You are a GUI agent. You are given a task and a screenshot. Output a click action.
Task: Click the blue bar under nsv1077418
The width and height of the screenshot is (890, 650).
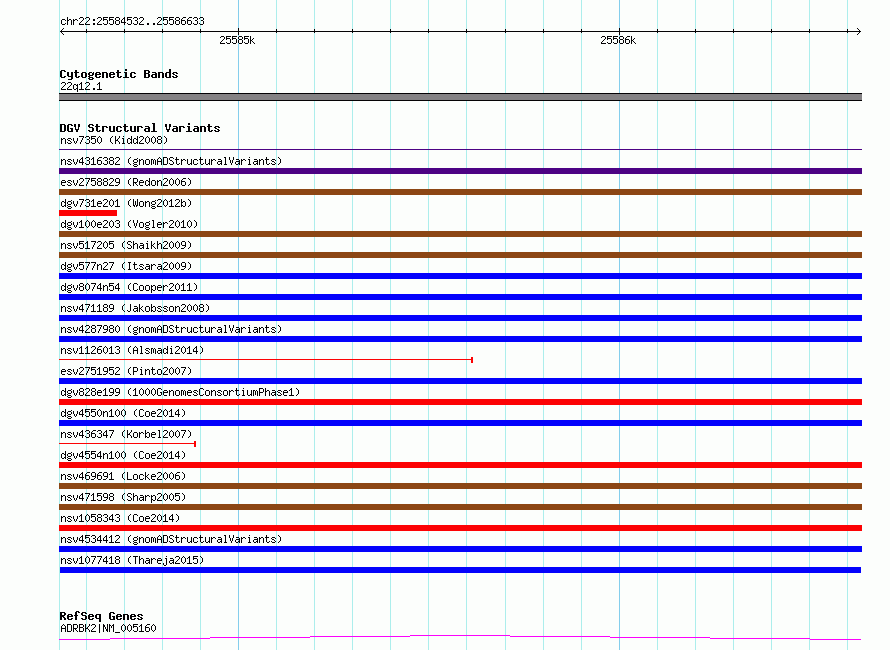pos(460,570)
